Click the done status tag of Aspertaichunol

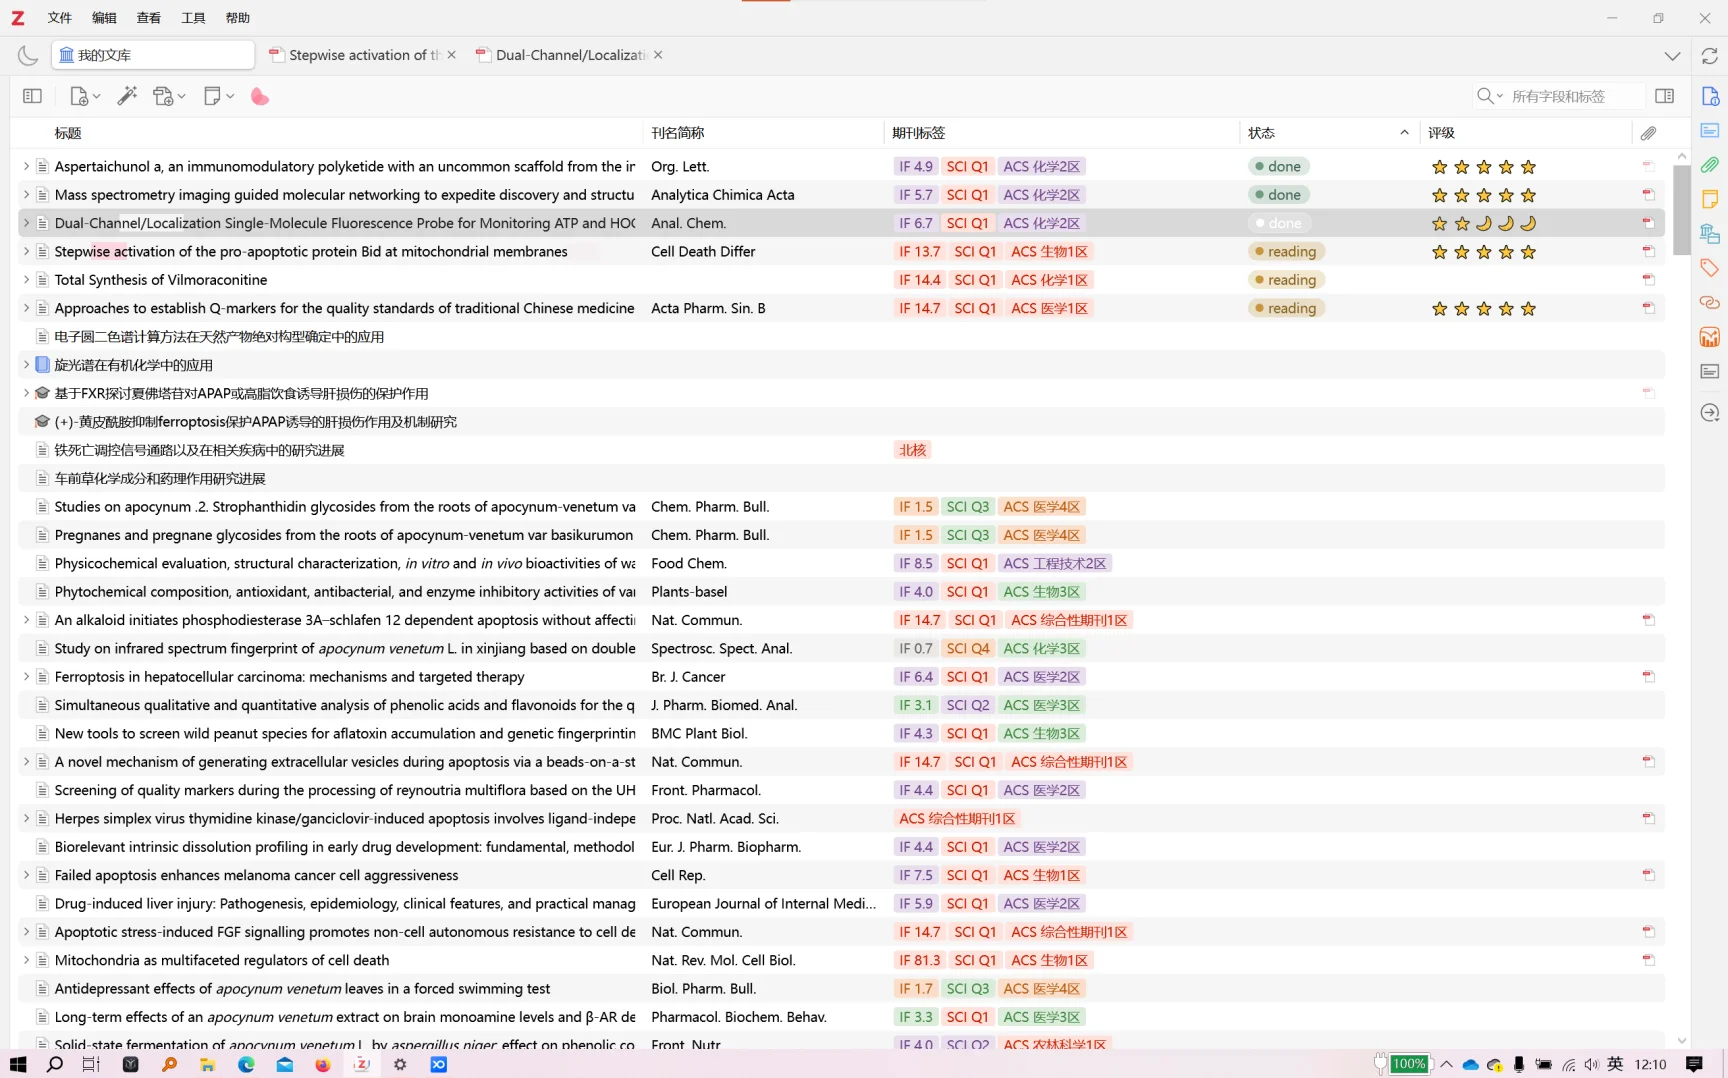click(1280, 166)
